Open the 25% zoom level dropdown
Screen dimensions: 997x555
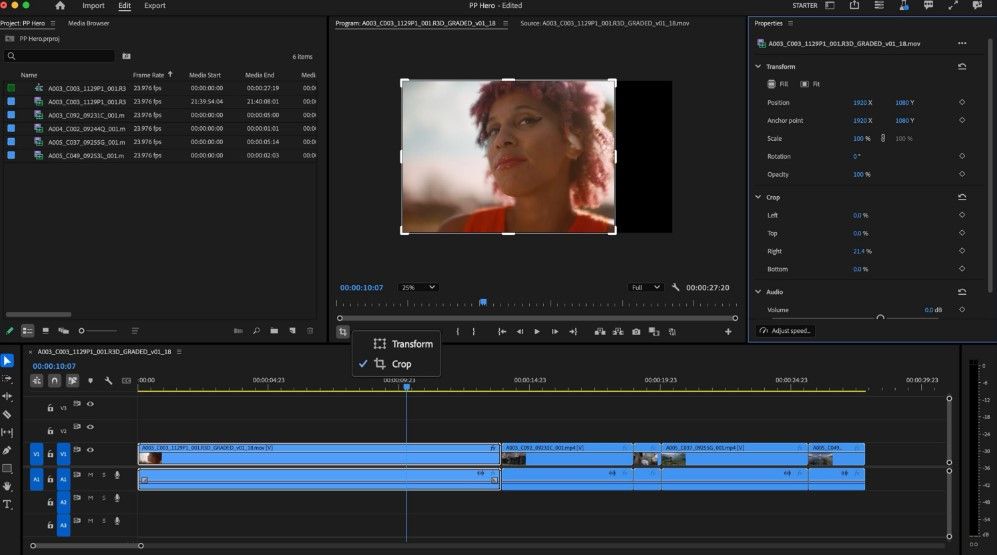coord(418,287)
